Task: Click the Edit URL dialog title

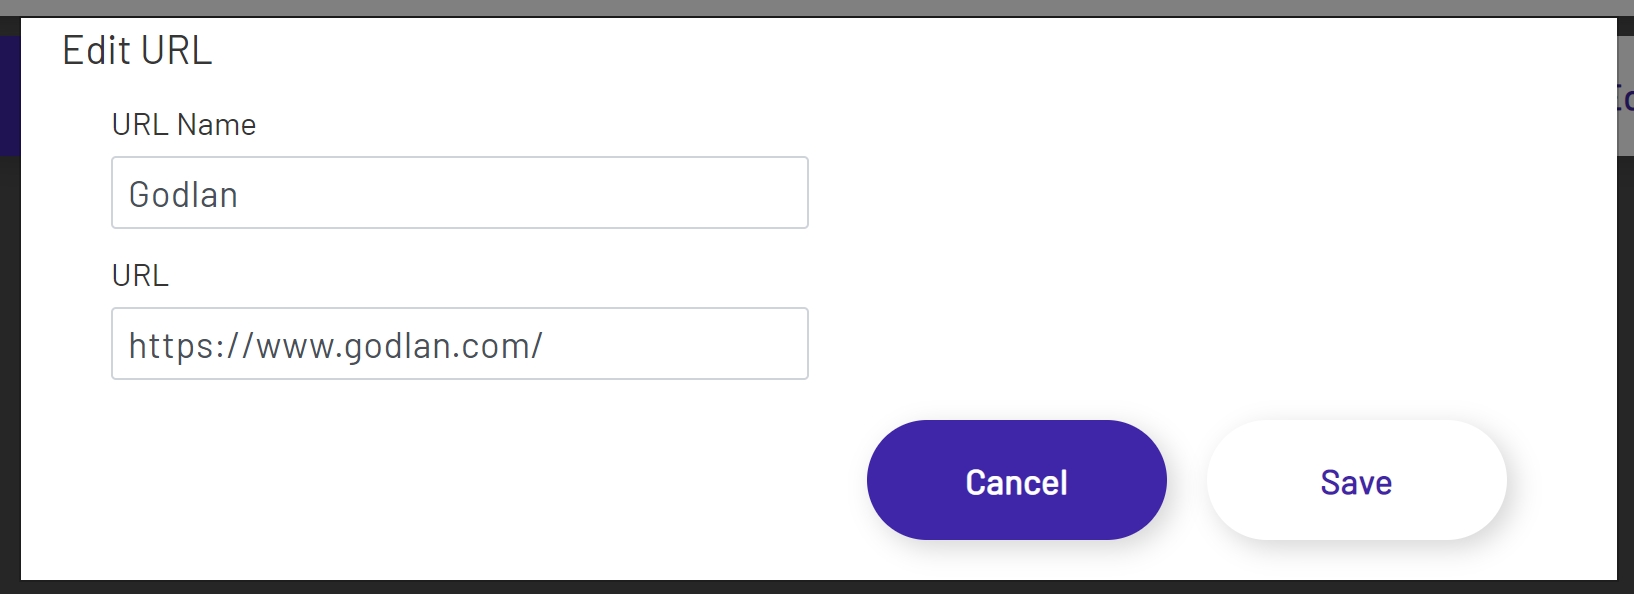Action: [x=137, y=49]
